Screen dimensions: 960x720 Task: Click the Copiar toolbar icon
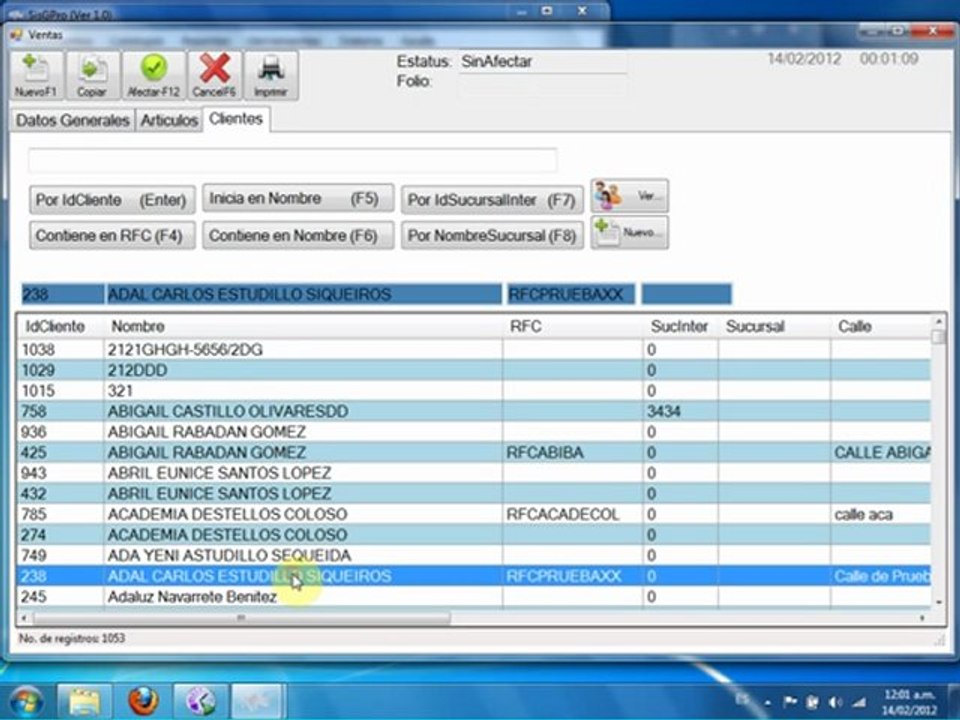[x=92, y=75]
